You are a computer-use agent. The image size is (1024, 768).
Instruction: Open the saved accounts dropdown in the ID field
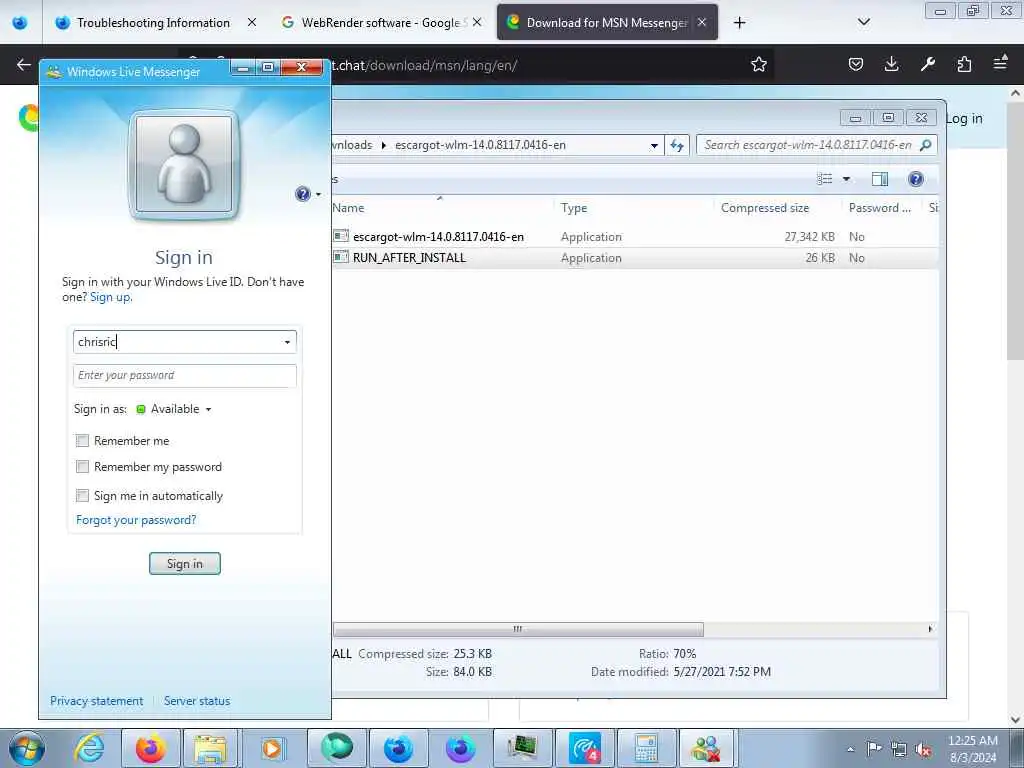coord(287,342)
